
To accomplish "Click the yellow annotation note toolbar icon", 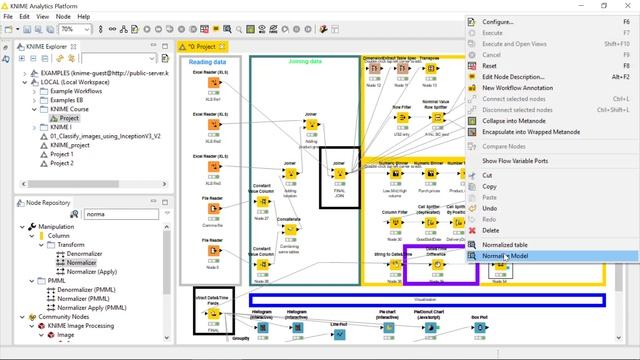I will (216, 29).
